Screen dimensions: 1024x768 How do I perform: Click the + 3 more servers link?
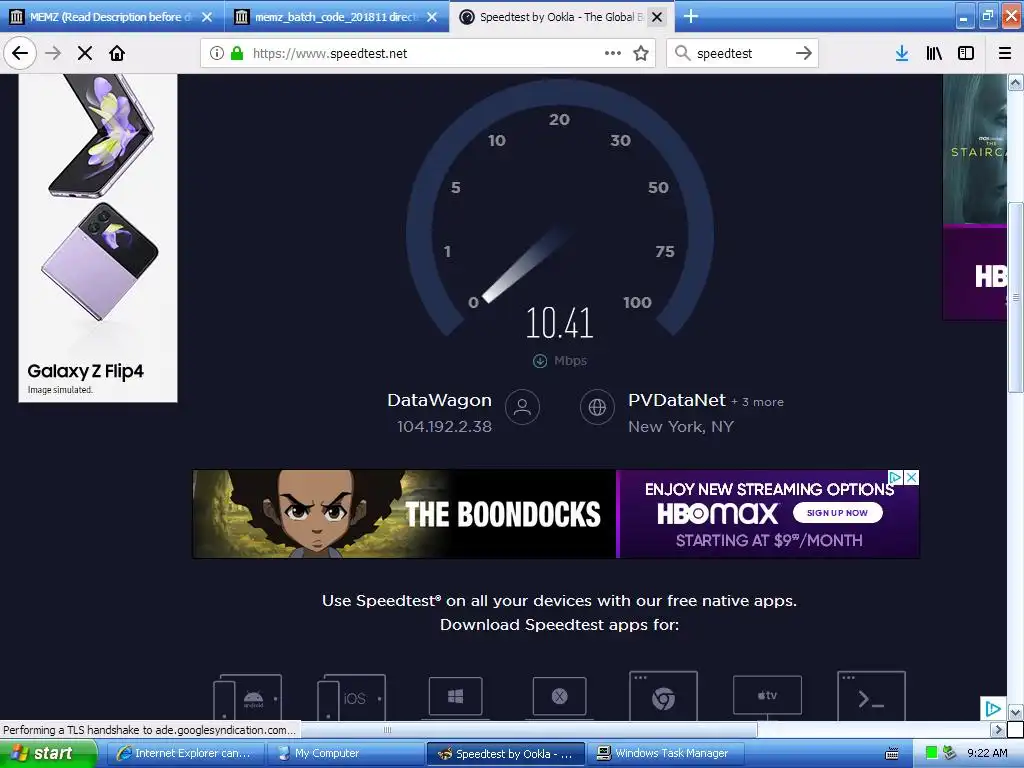pos(758,402)
